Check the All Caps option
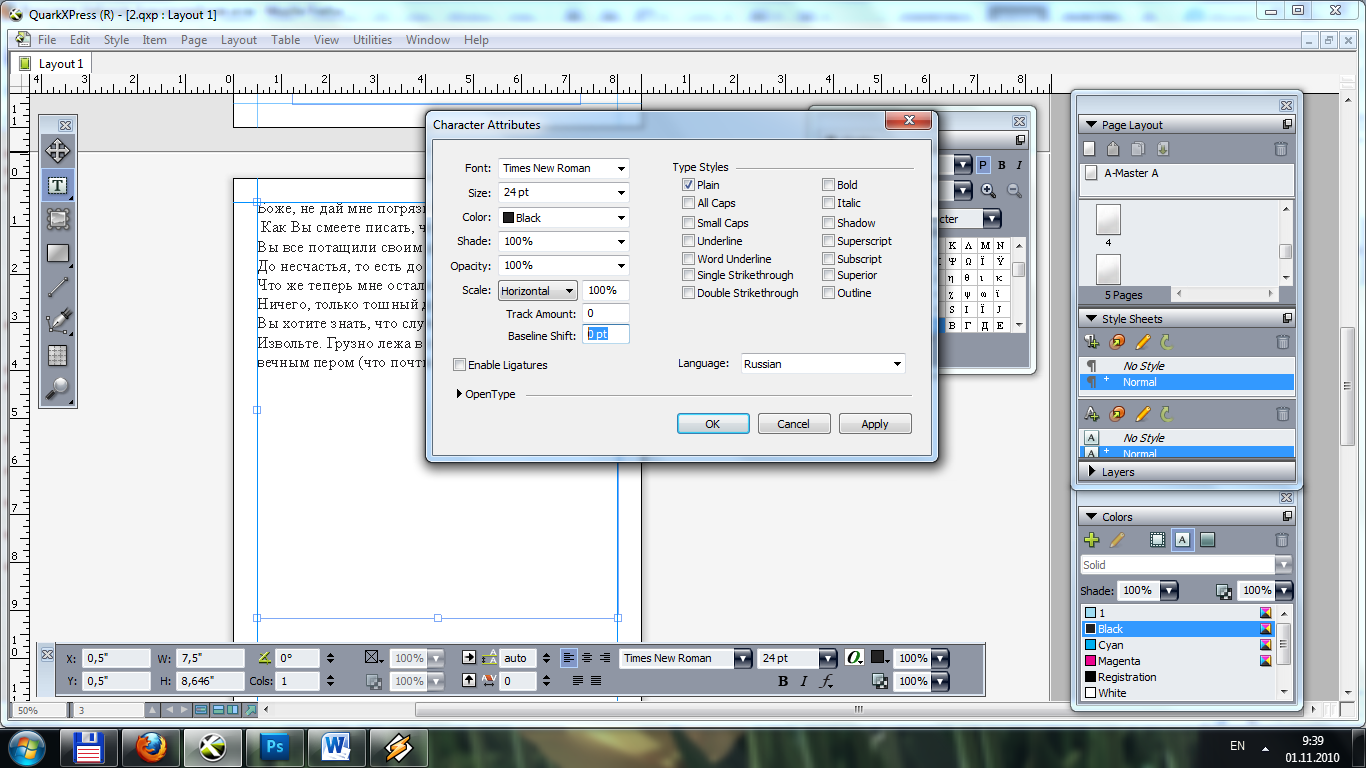The height and width of the screenshot is (768, 1366). click(x=688, y=203)
